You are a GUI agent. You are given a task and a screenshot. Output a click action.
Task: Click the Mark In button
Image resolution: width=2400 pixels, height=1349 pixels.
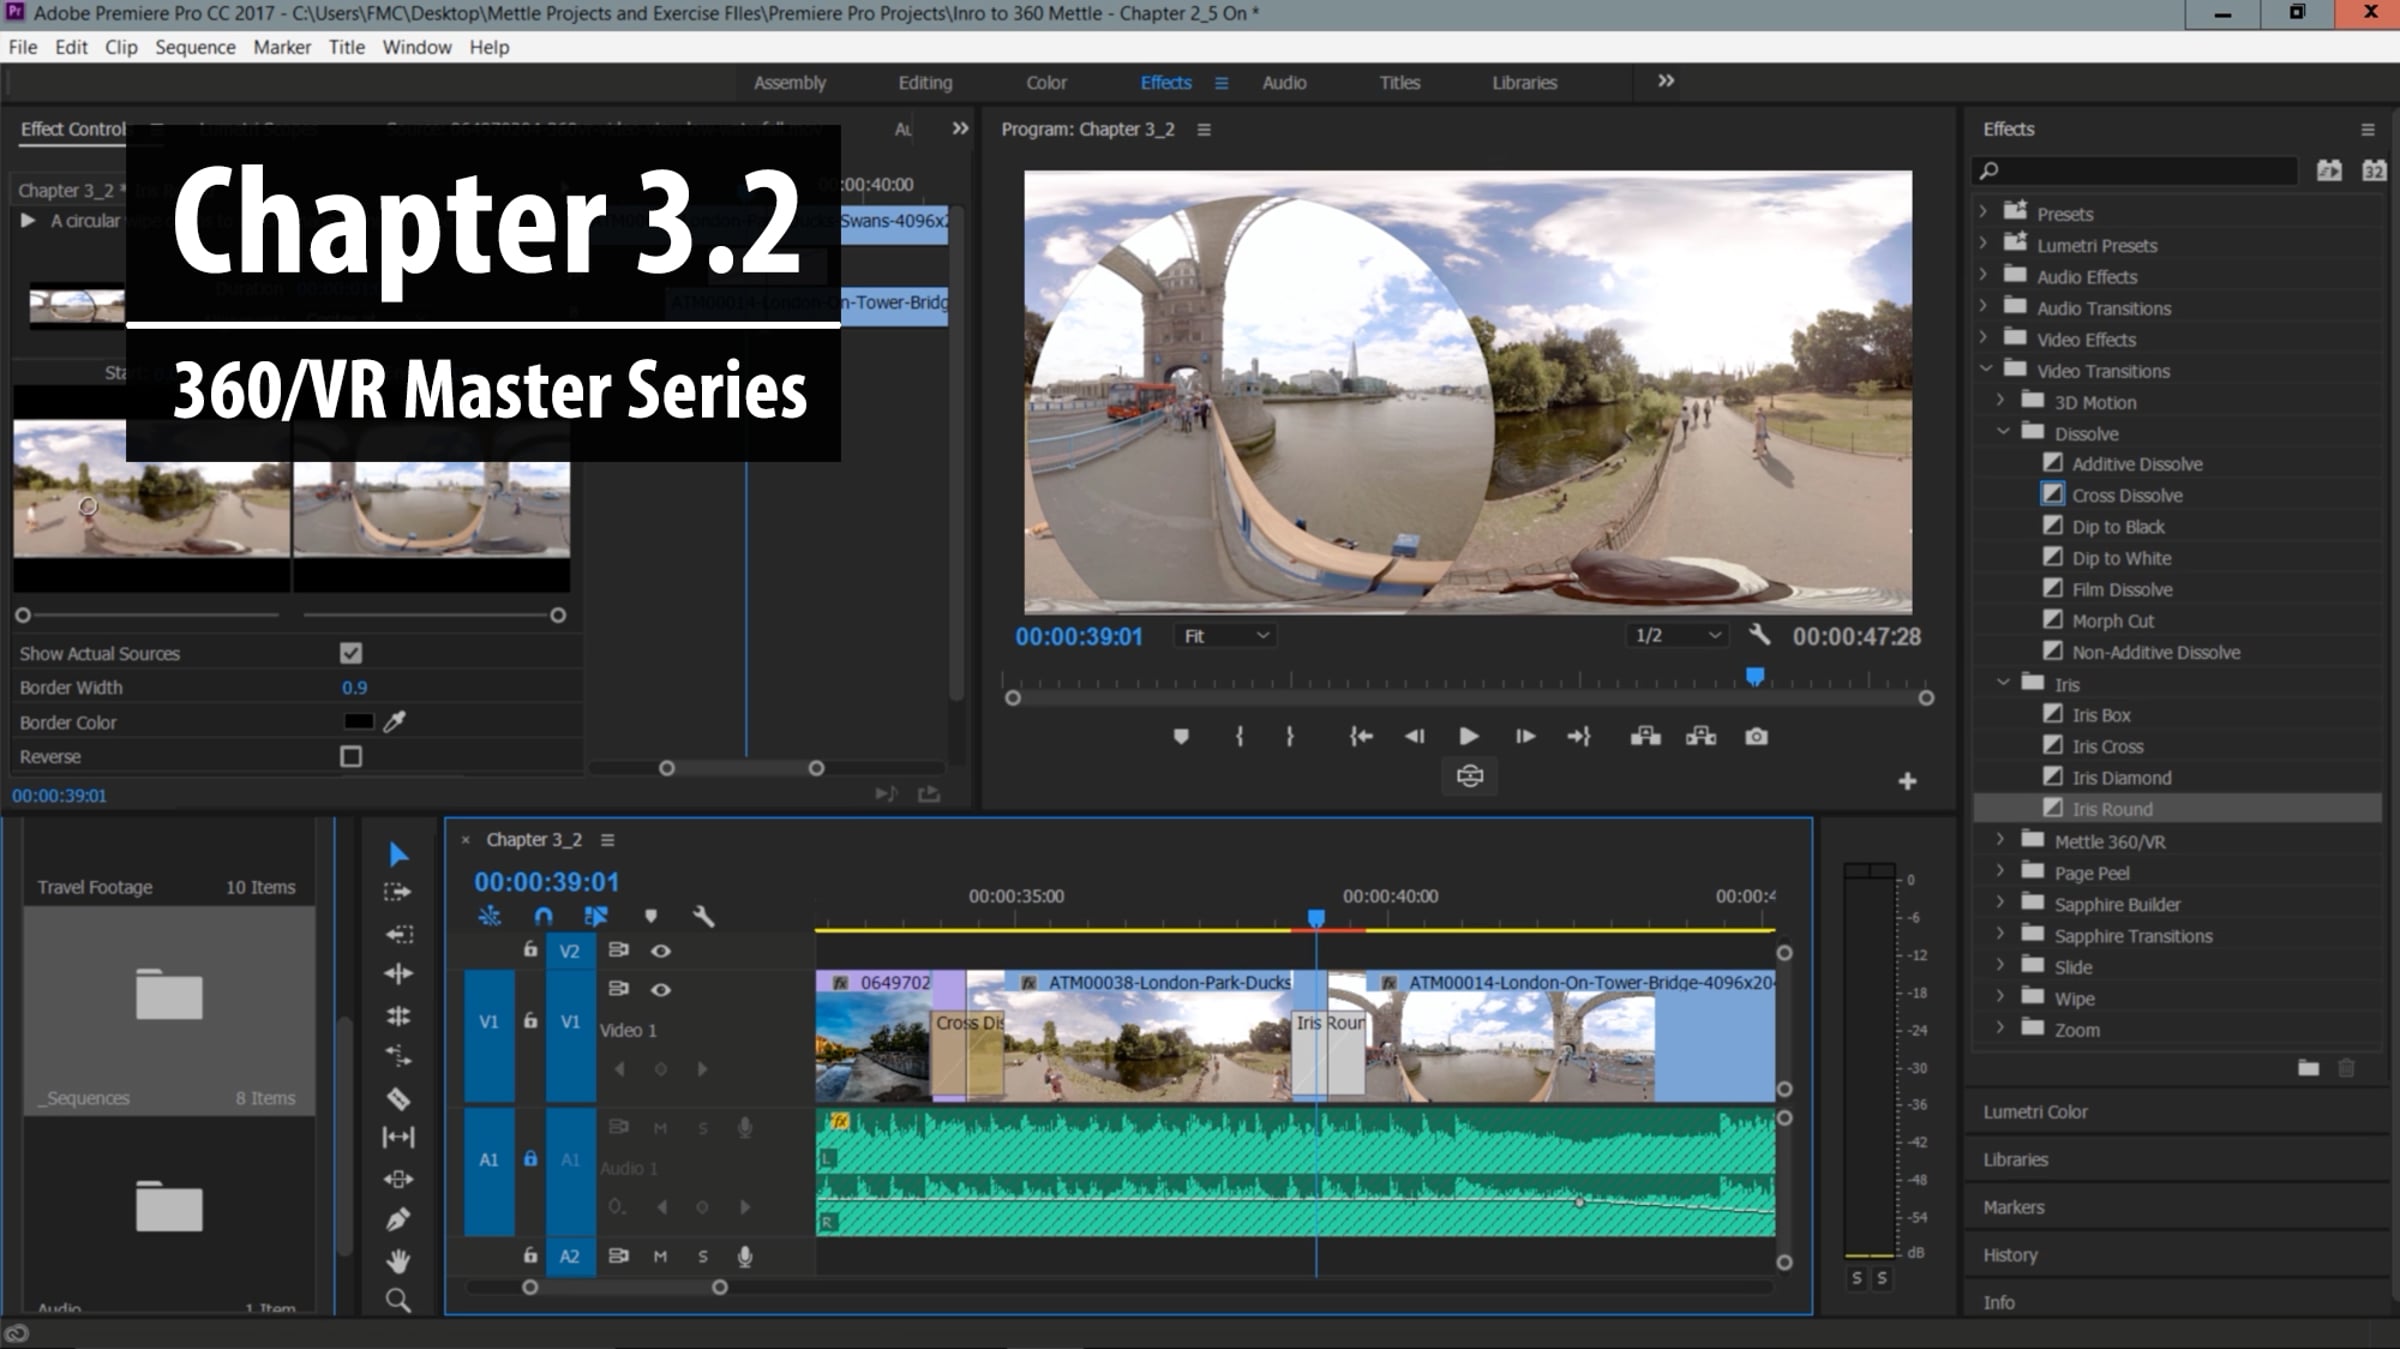click(x=1240, y=737)
